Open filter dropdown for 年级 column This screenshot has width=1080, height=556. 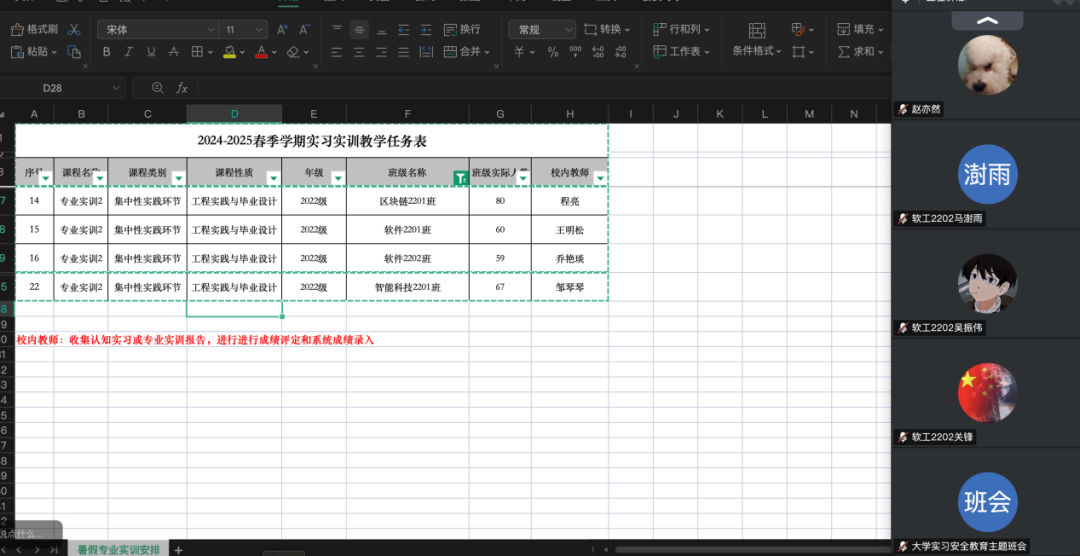(338, 178)
